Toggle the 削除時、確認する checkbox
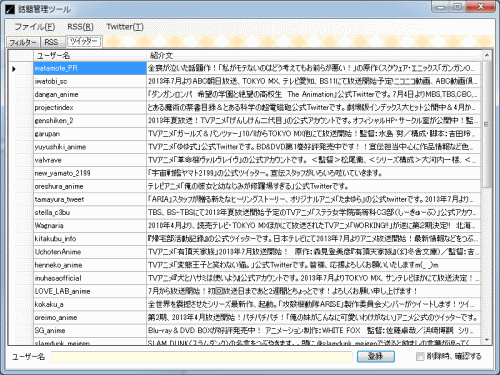Viewport: 500px width, 375px height. point(420,356)
